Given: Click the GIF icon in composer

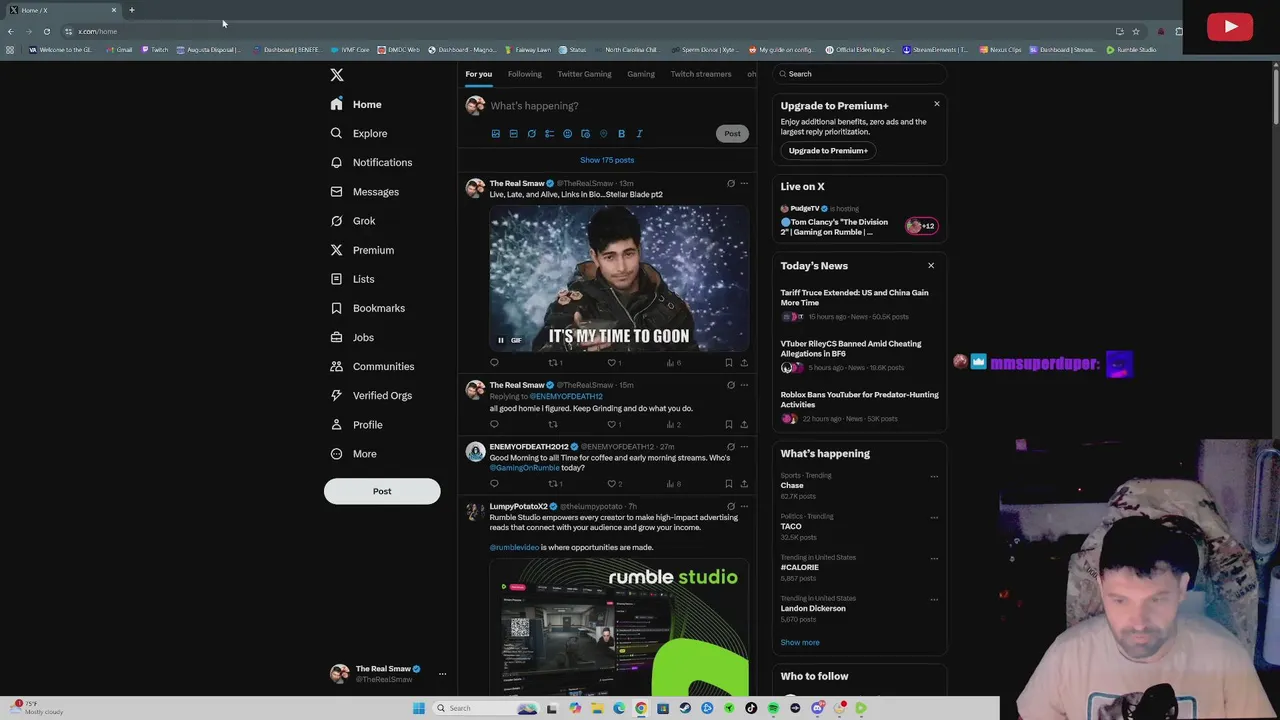Looking at the screenshot, I should (x=514, y=134).
